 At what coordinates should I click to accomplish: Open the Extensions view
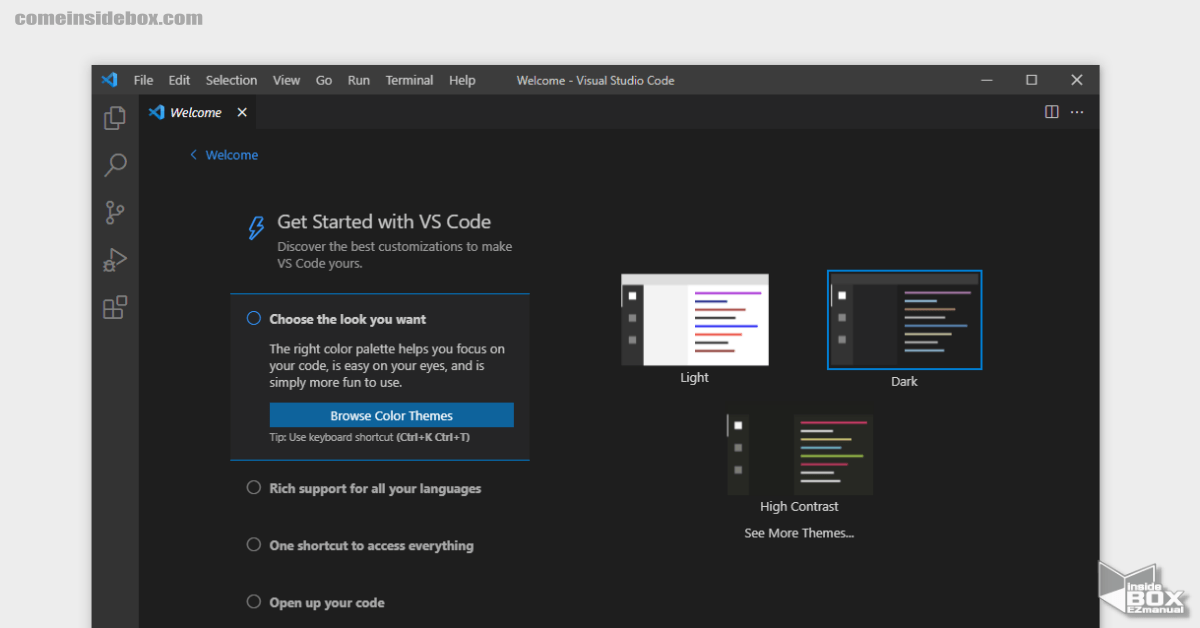coord(115,307)
